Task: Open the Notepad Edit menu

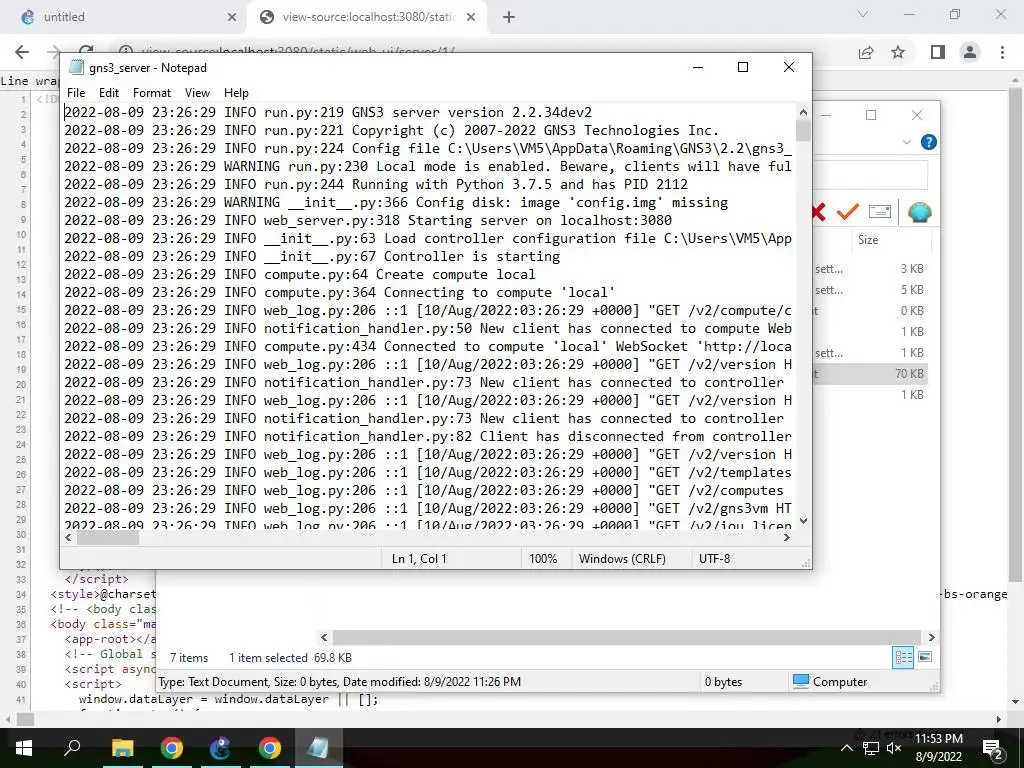Action: click(x=109, y=93)
